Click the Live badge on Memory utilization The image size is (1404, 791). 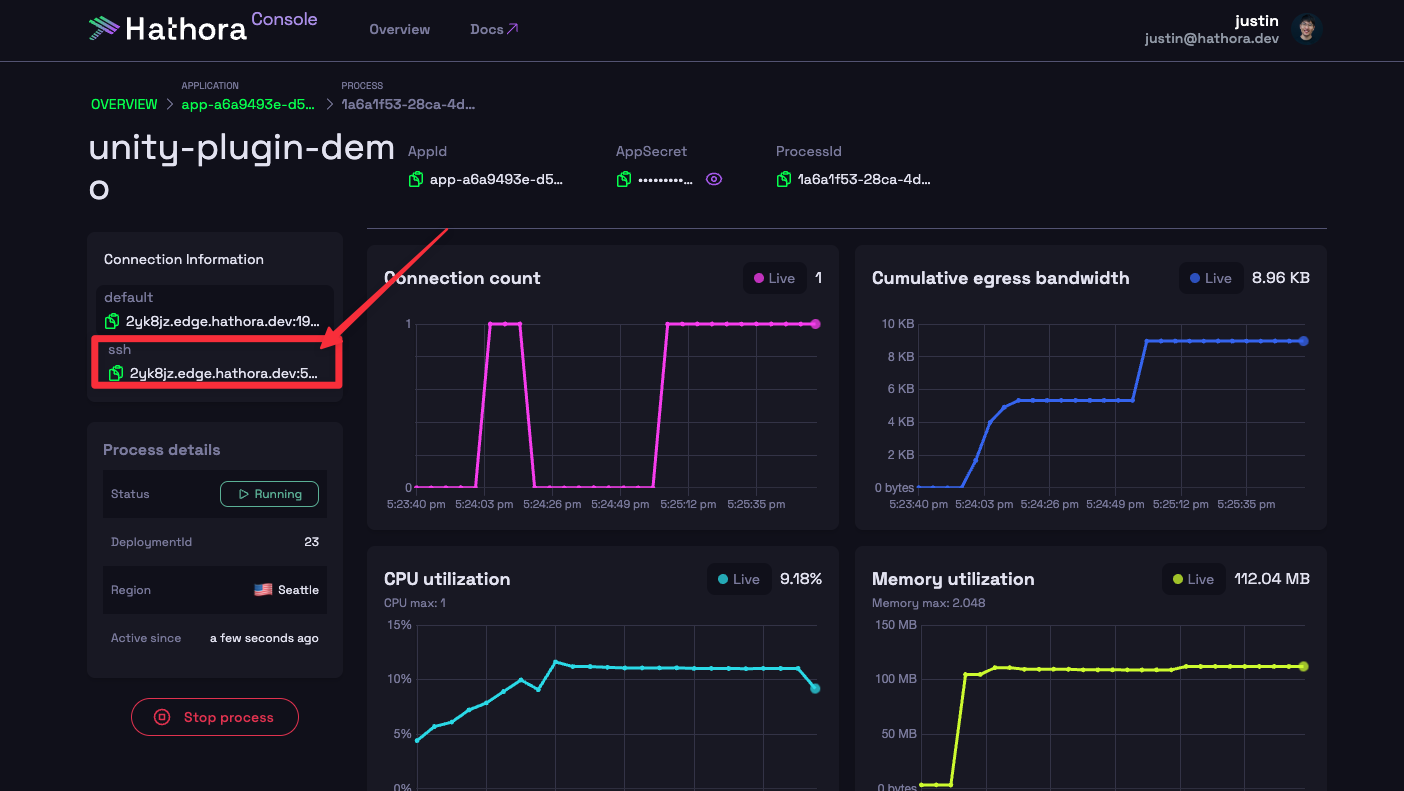pos(1193,579)
